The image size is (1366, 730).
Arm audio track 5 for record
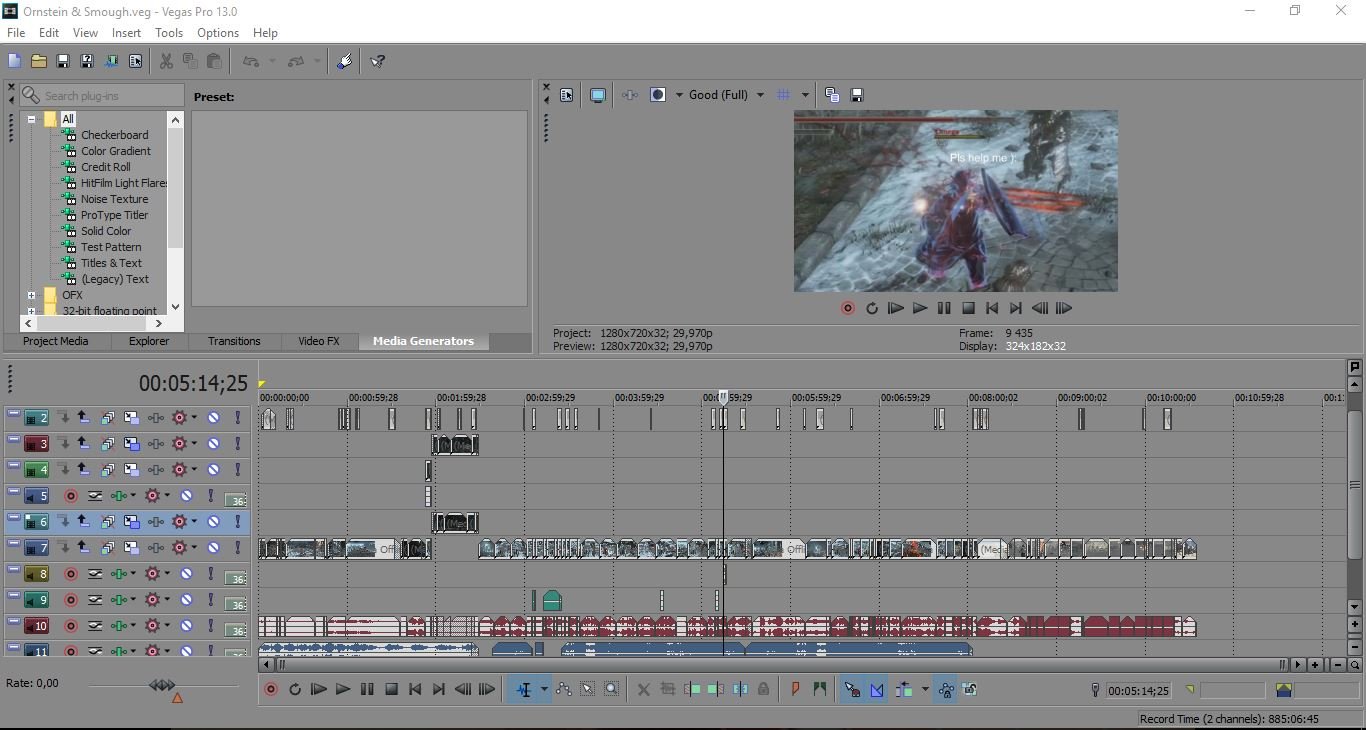[x=70, y=496]
